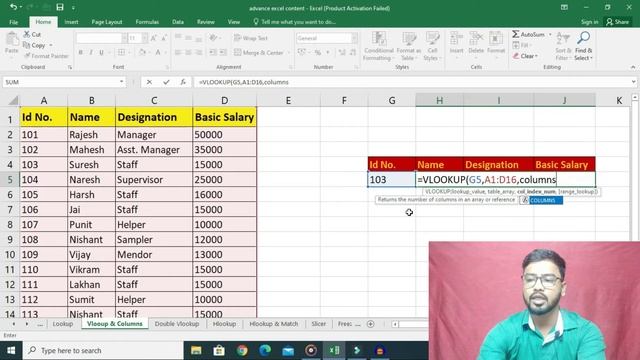Open File Explorer from taskbar
This screenshot has height=360, width=640.
click(196, 350)
